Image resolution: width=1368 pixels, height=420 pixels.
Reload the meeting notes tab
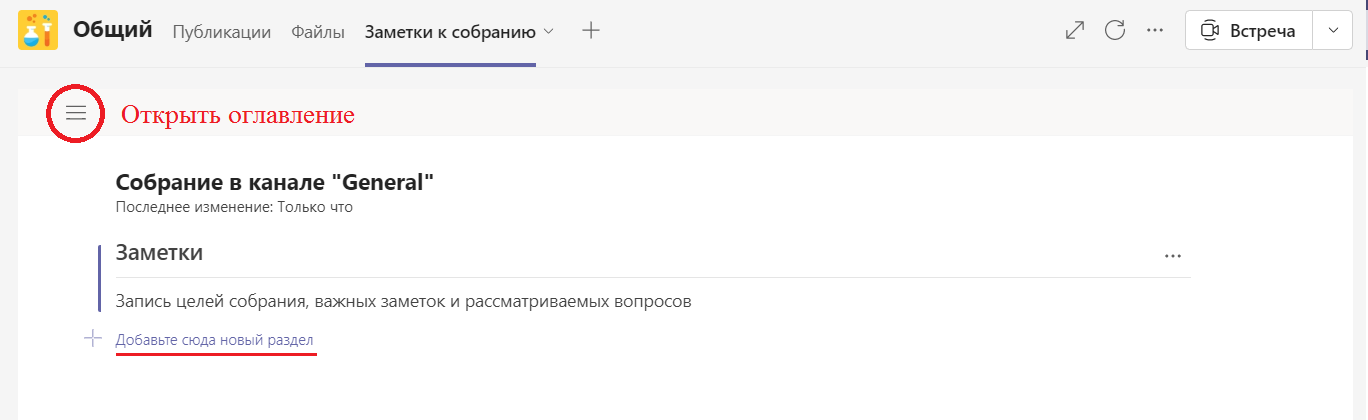[1115, 30]
